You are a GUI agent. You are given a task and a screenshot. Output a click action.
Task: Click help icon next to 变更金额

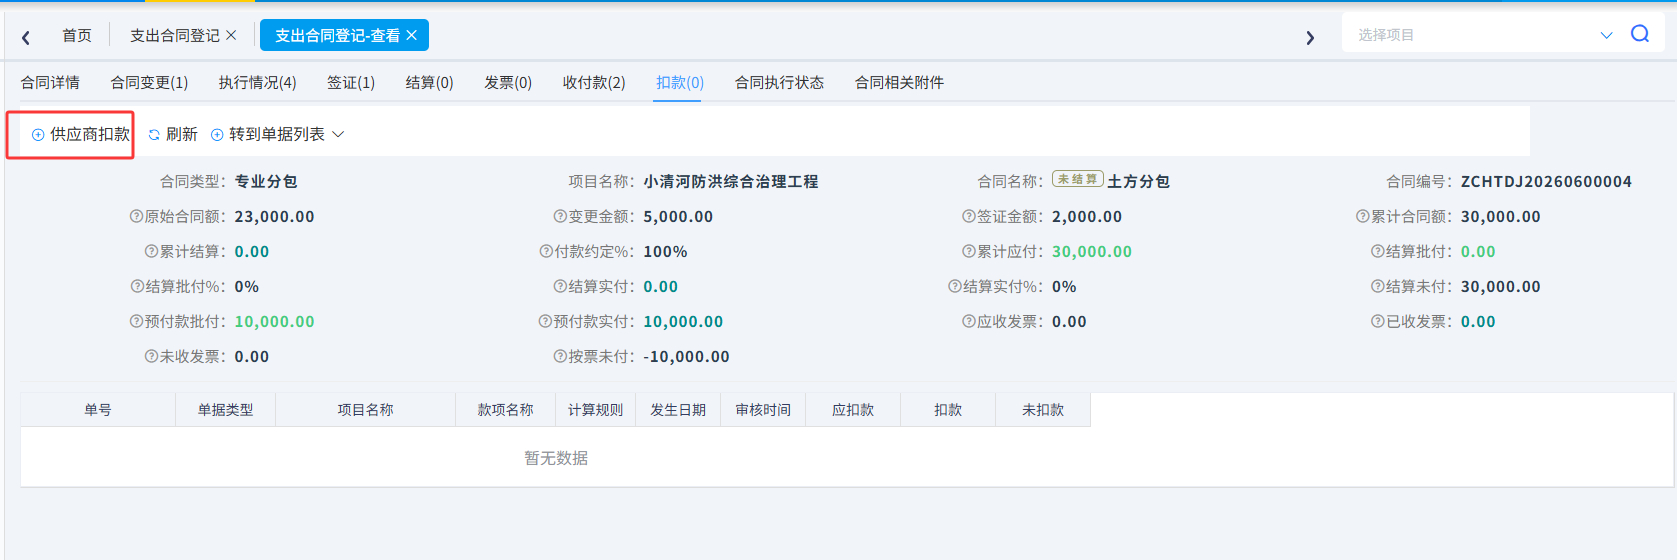(x=560, y=217)
